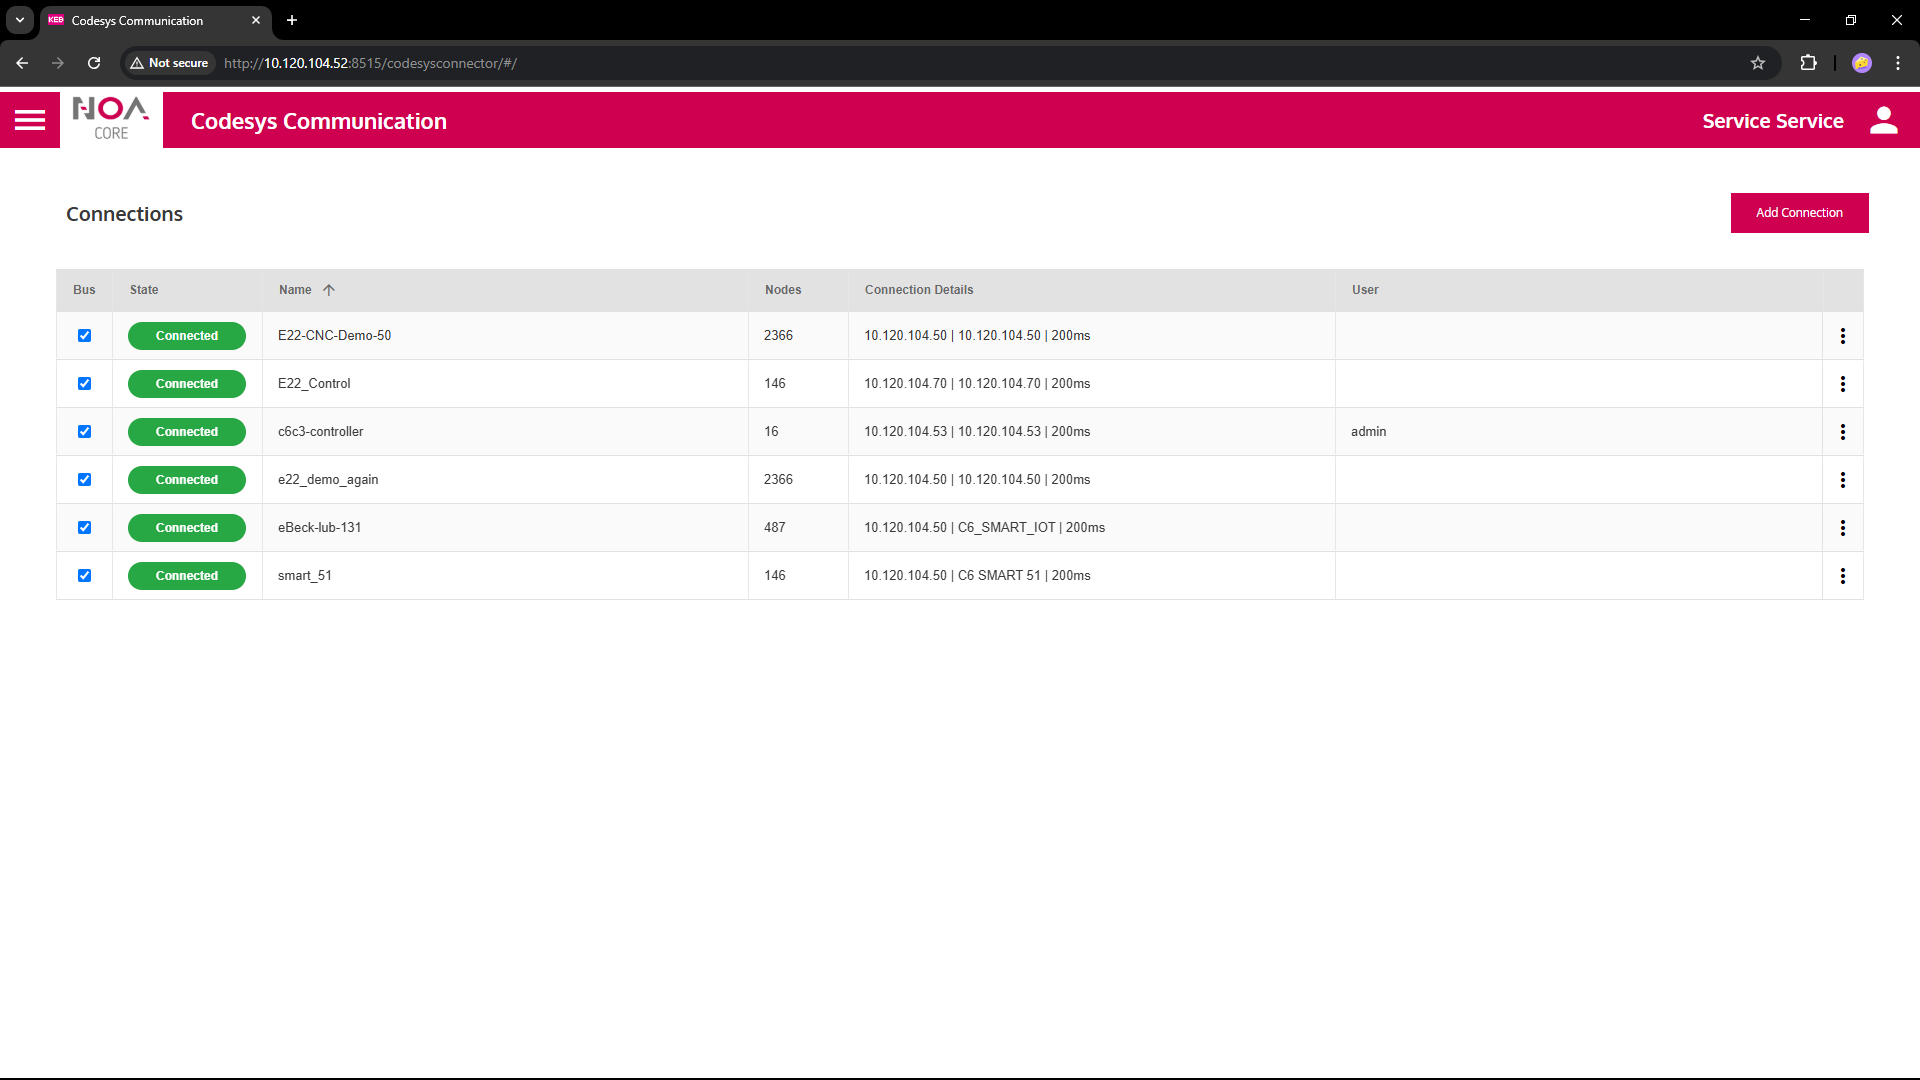Image resolution: width=1920 pixels, height=1080 pixels.
Task: Open a new browser tab
Action: tap(292, 20)
